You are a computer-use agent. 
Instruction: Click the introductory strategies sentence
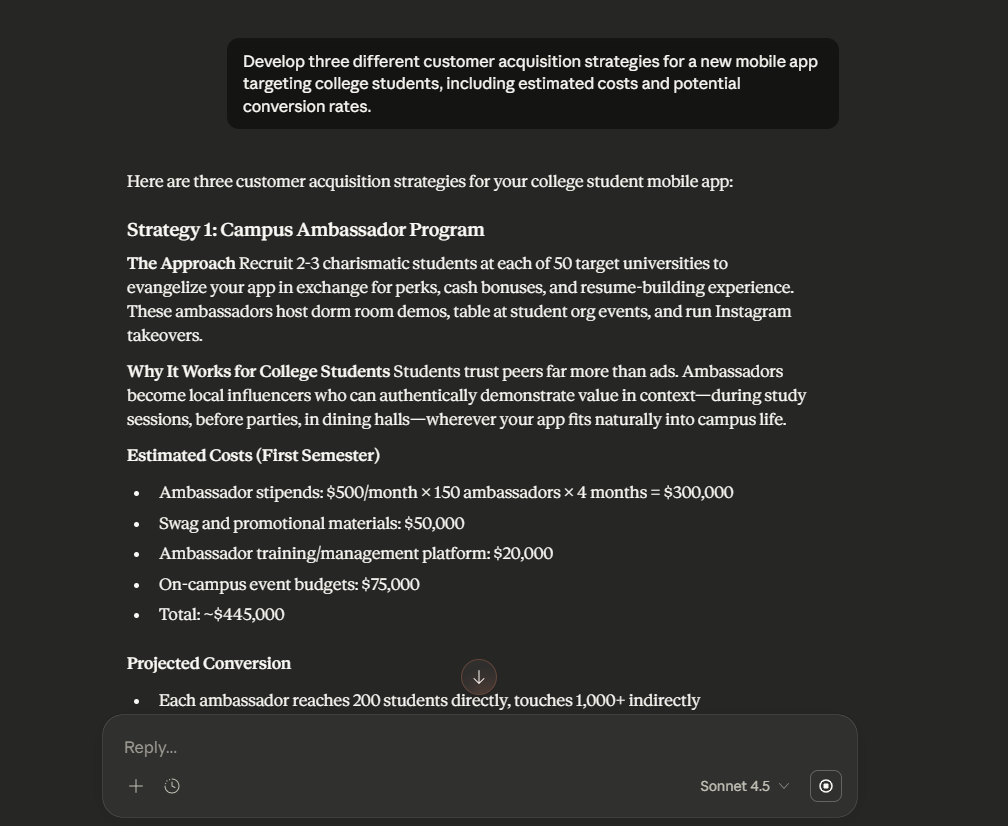tap(430, 181)
